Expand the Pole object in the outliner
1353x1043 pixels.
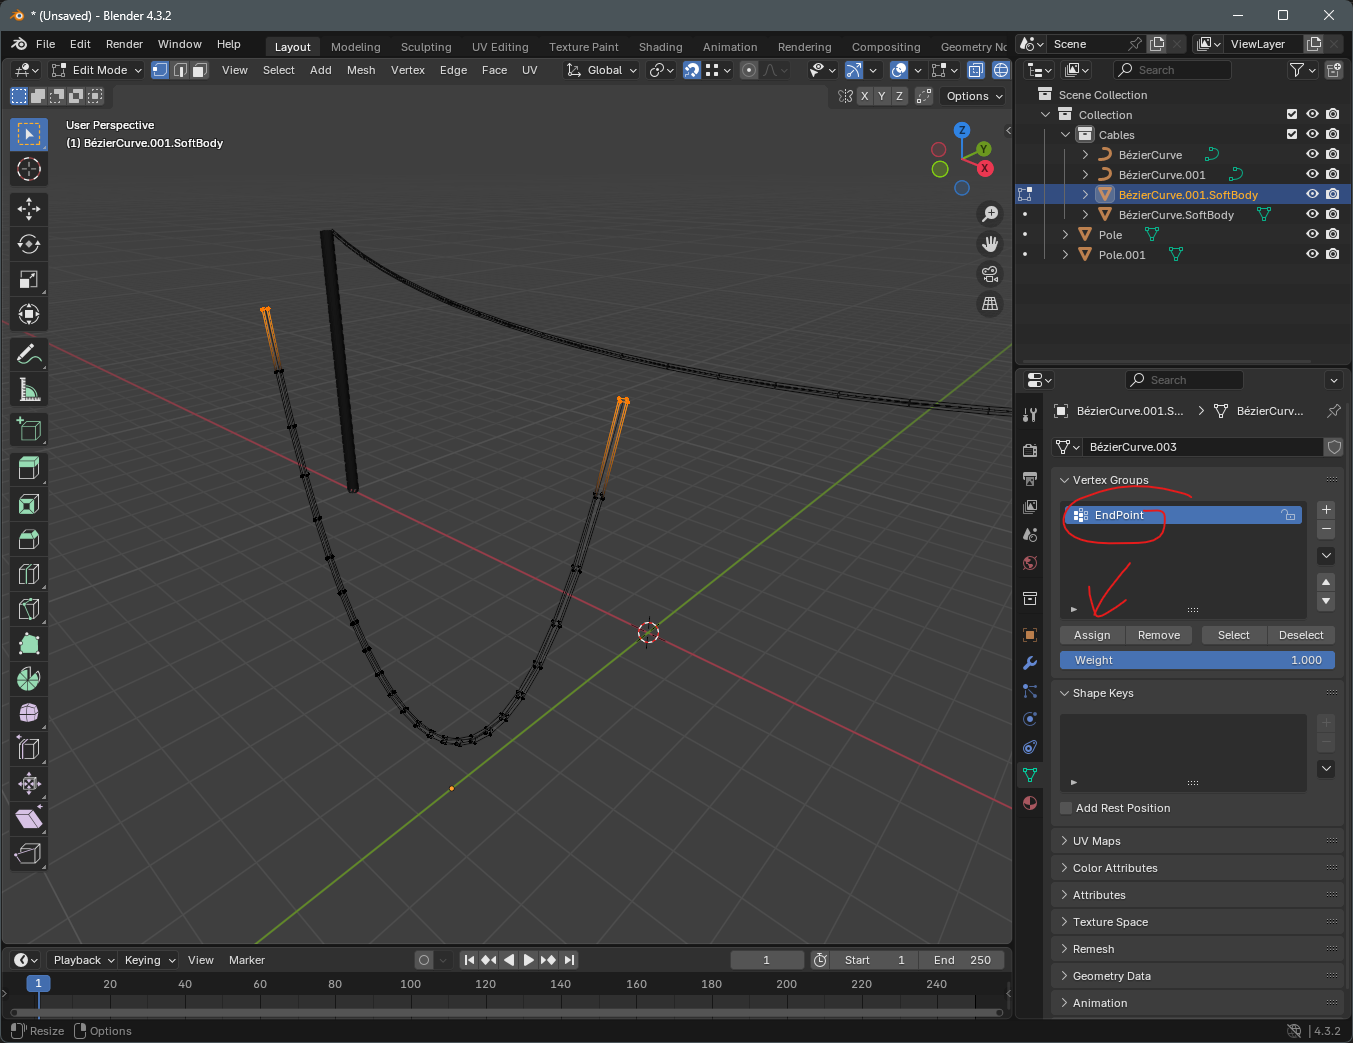[1065, 235]
